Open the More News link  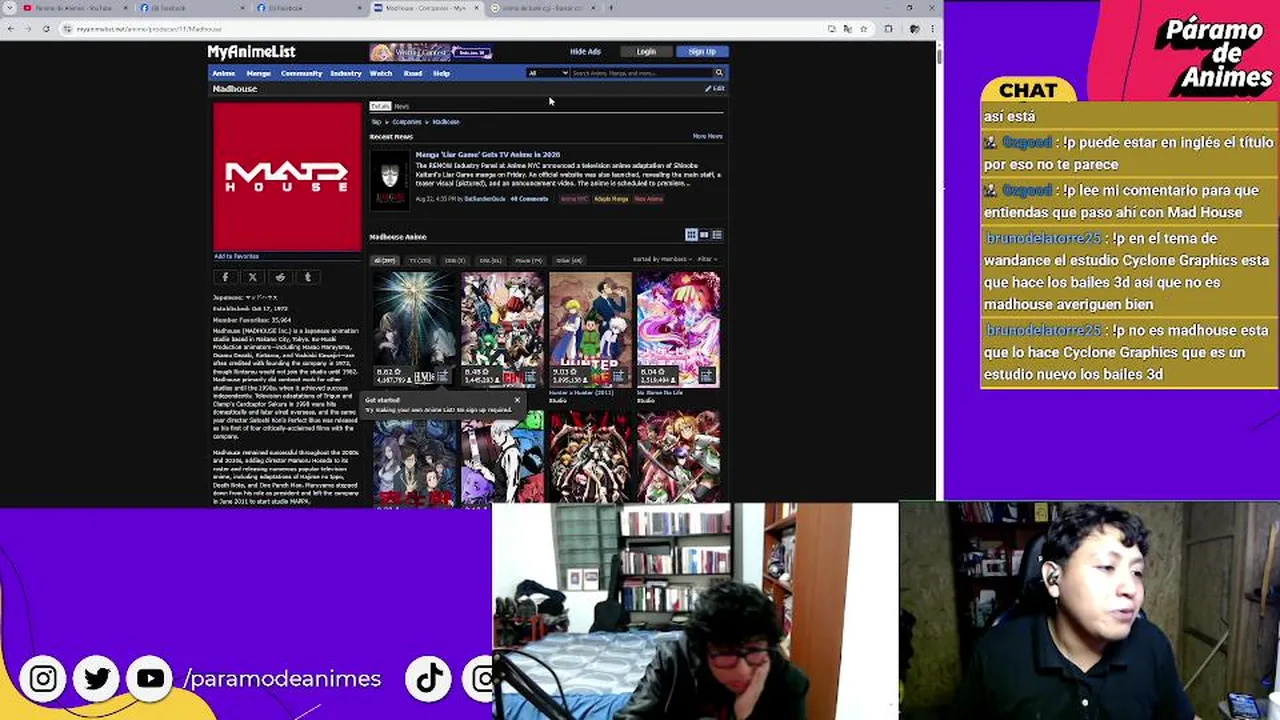707,136
